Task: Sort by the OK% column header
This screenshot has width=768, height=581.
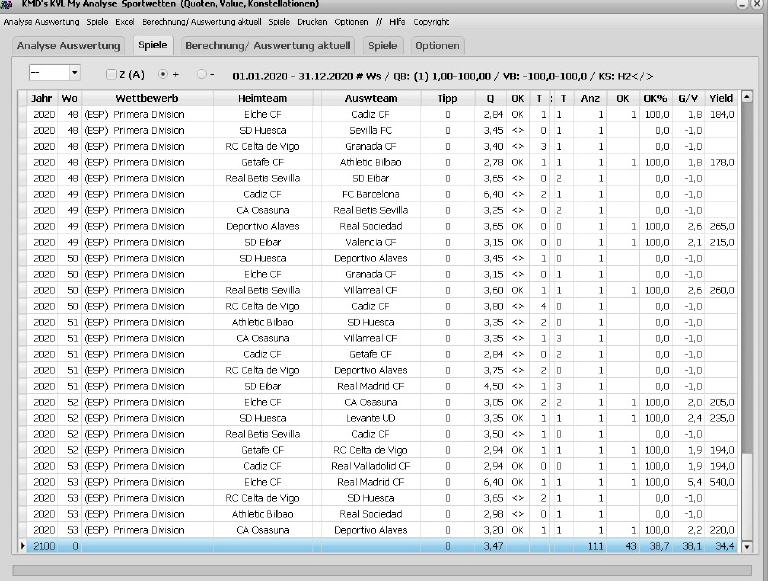Action: 655,98
